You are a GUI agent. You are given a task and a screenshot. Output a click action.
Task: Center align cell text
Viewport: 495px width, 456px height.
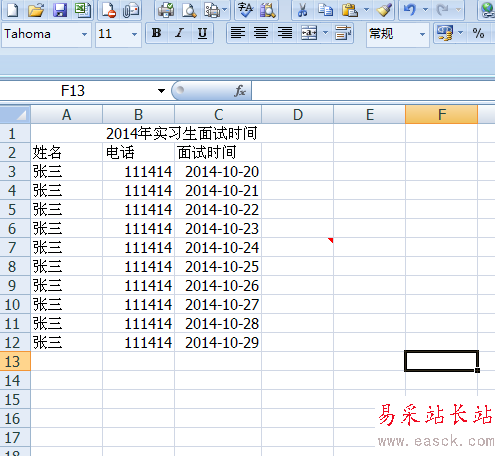[x=261, y=33]
